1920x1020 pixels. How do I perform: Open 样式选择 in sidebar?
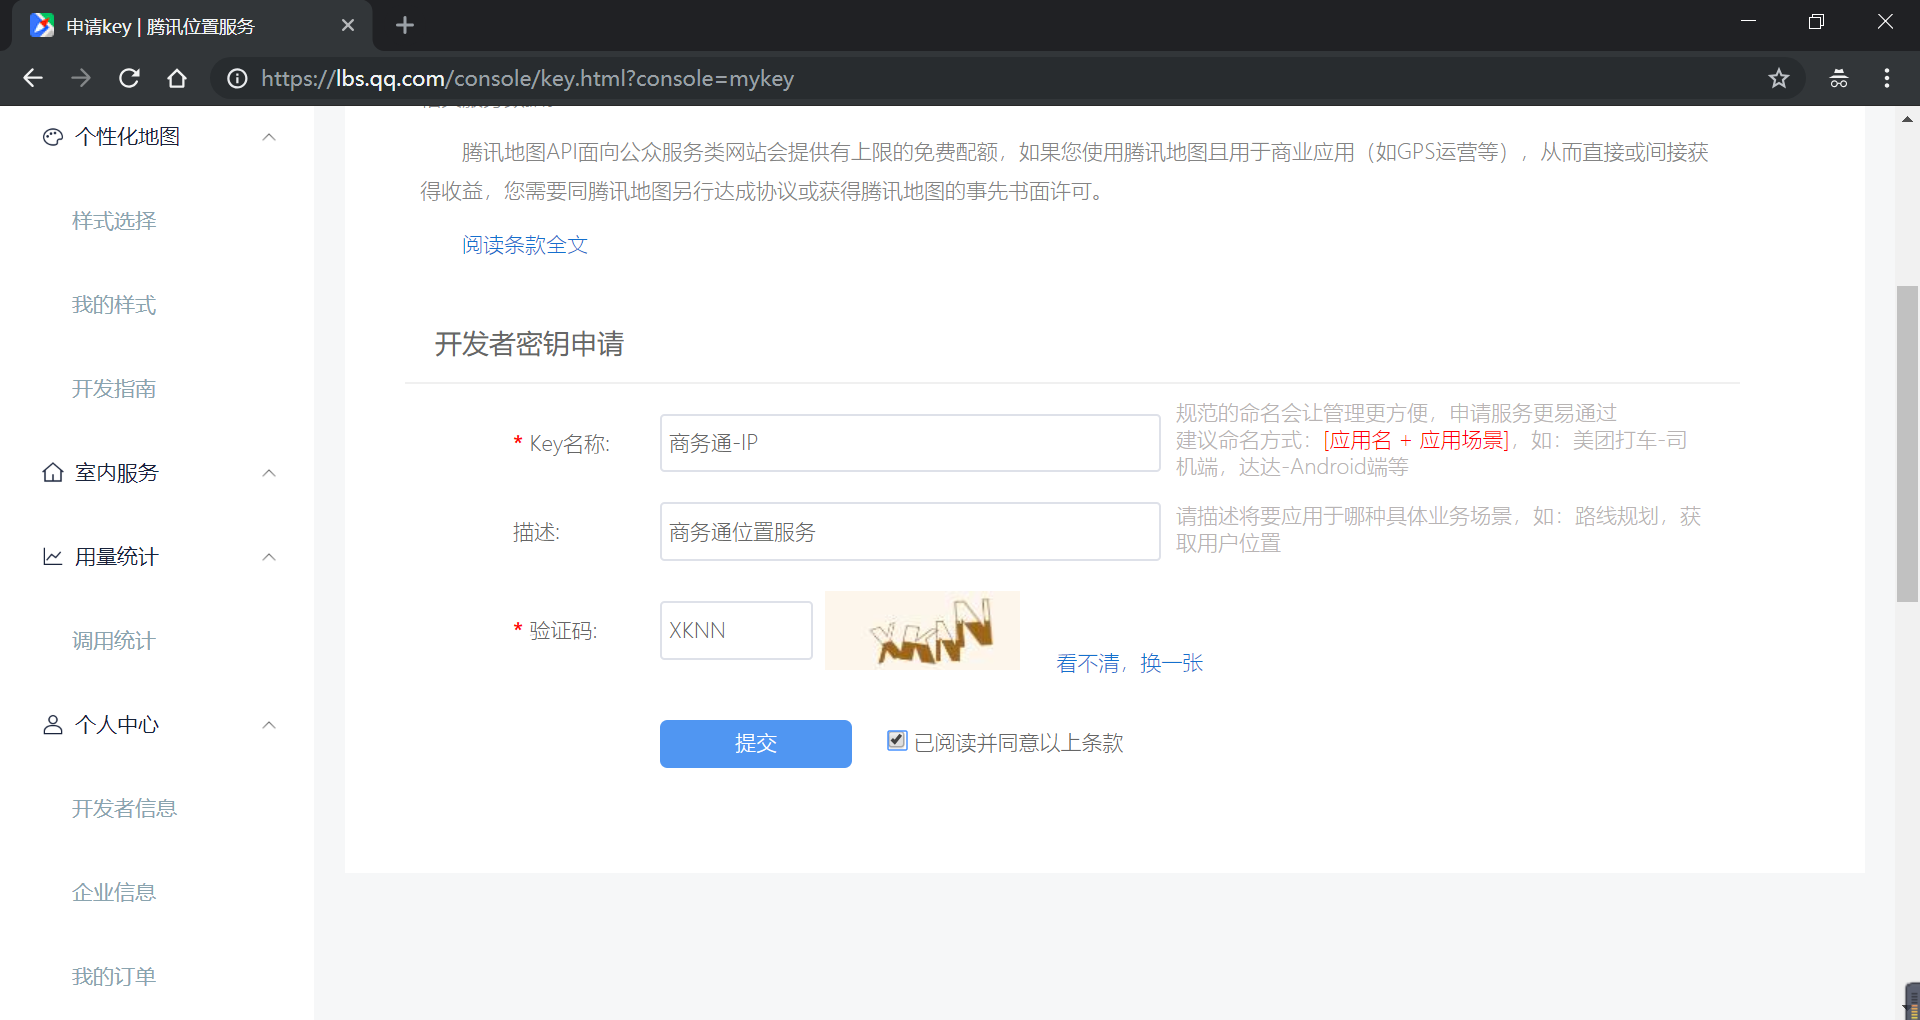click(x=114, y=221)
